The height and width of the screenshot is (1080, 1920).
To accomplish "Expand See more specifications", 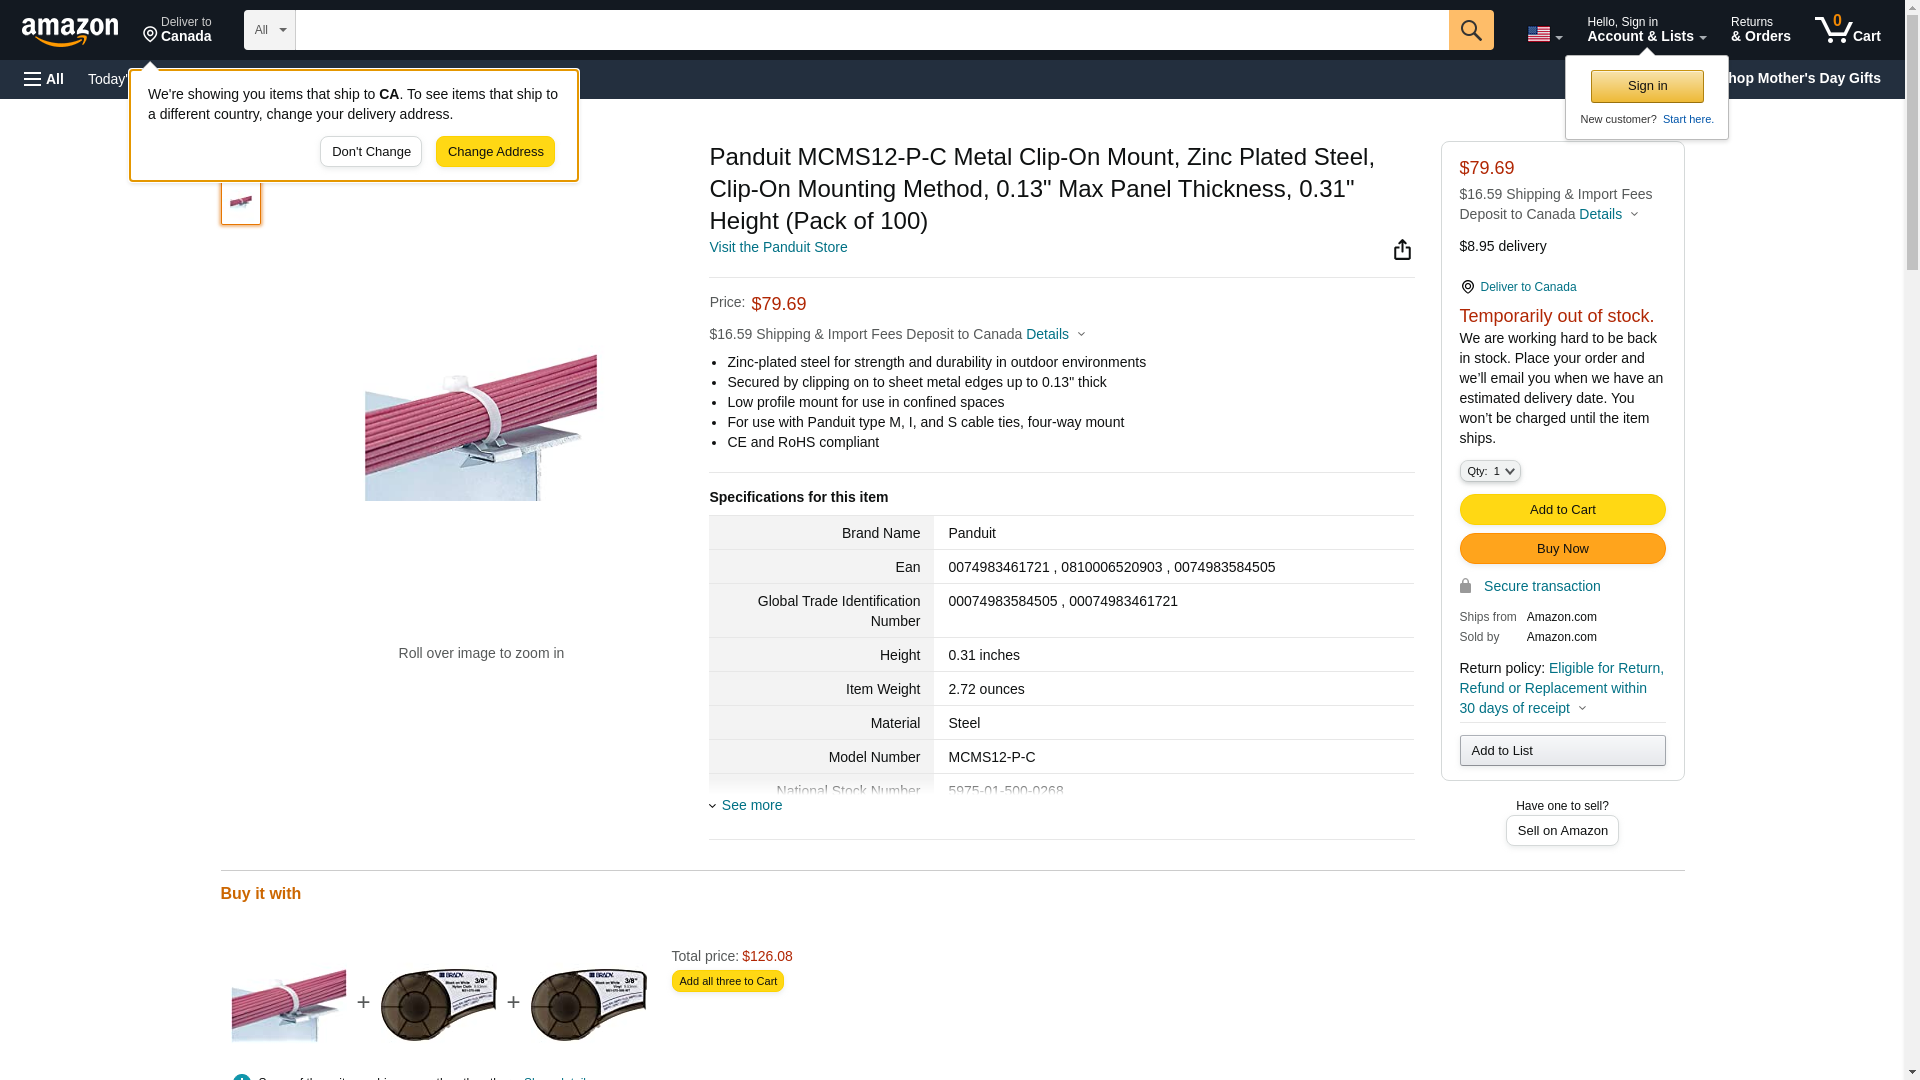I will (751, 805).
